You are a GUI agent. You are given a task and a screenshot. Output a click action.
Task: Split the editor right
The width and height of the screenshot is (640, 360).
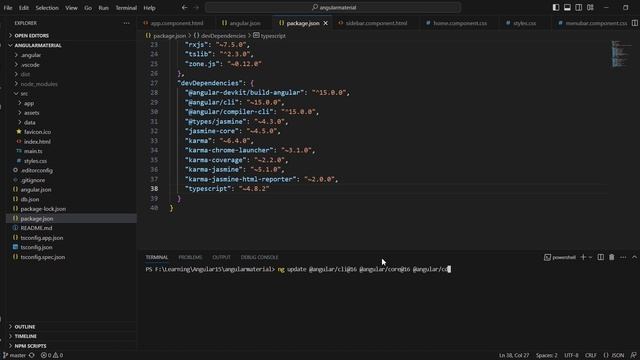click(635, 23)
